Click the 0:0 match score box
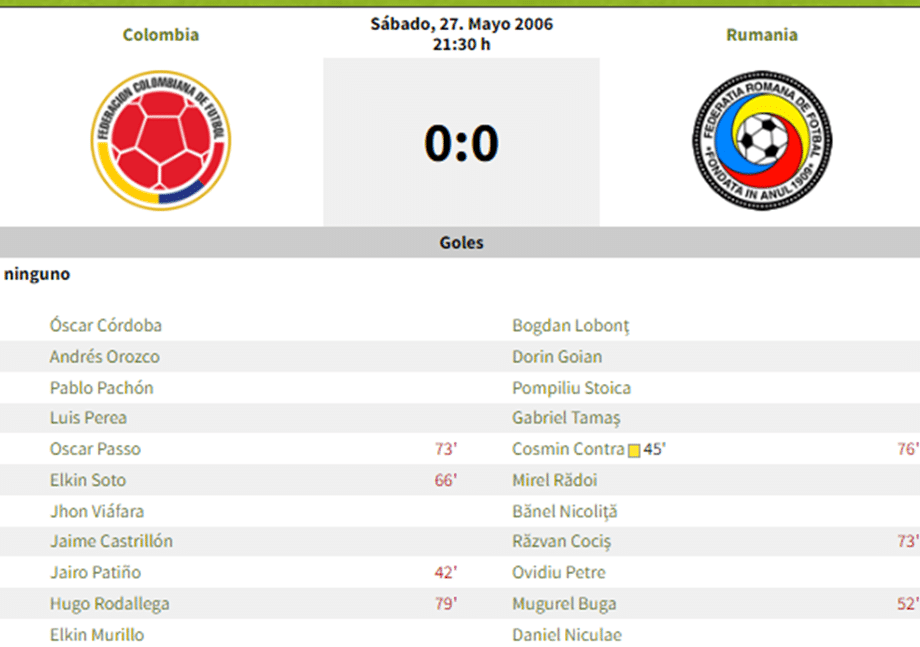 coord(461,142)
